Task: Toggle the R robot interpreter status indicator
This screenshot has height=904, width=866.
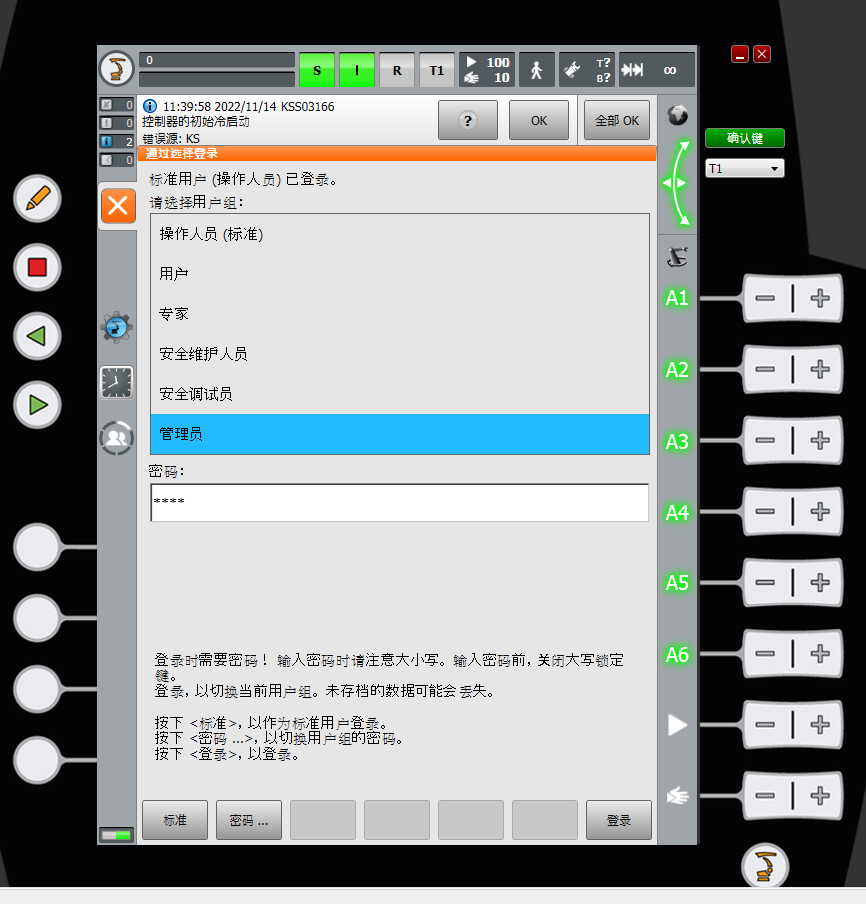Action: point(397,70)
